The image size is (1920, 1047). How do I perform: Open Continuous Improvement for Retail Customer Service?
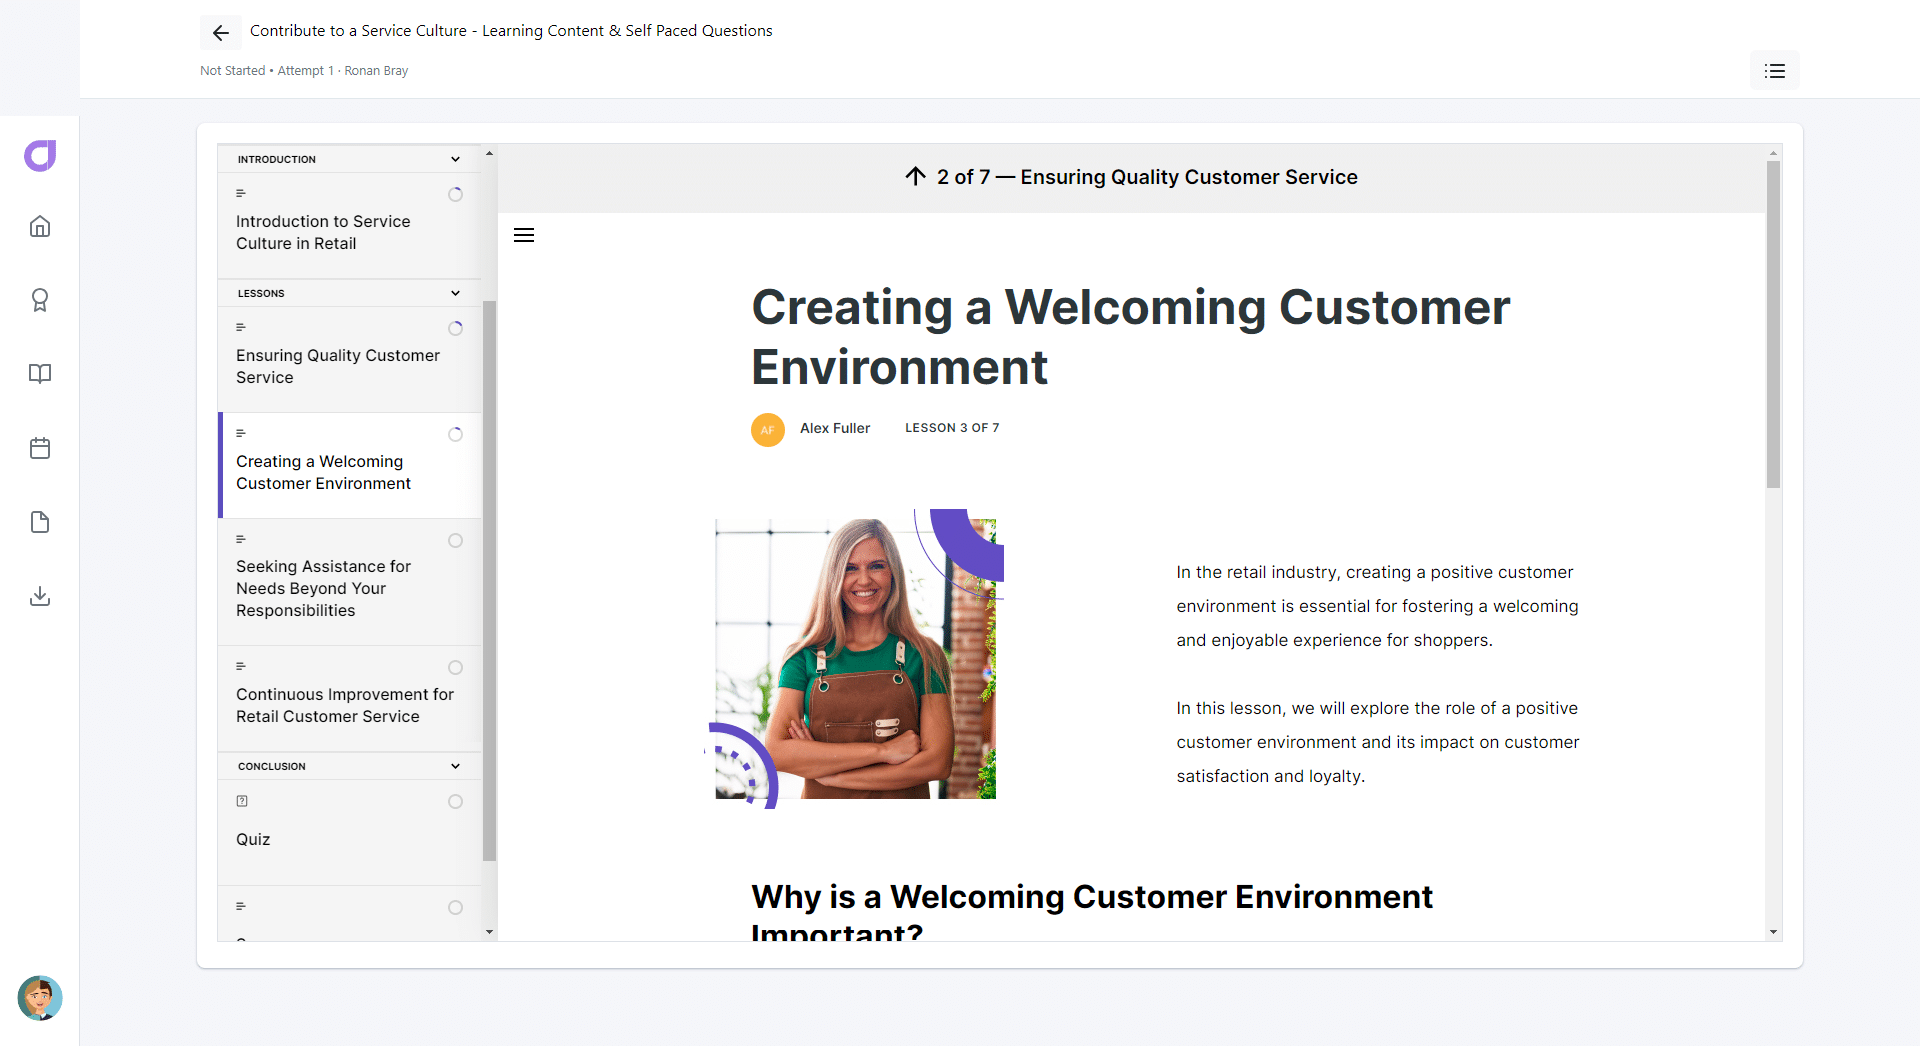(349, 698)
